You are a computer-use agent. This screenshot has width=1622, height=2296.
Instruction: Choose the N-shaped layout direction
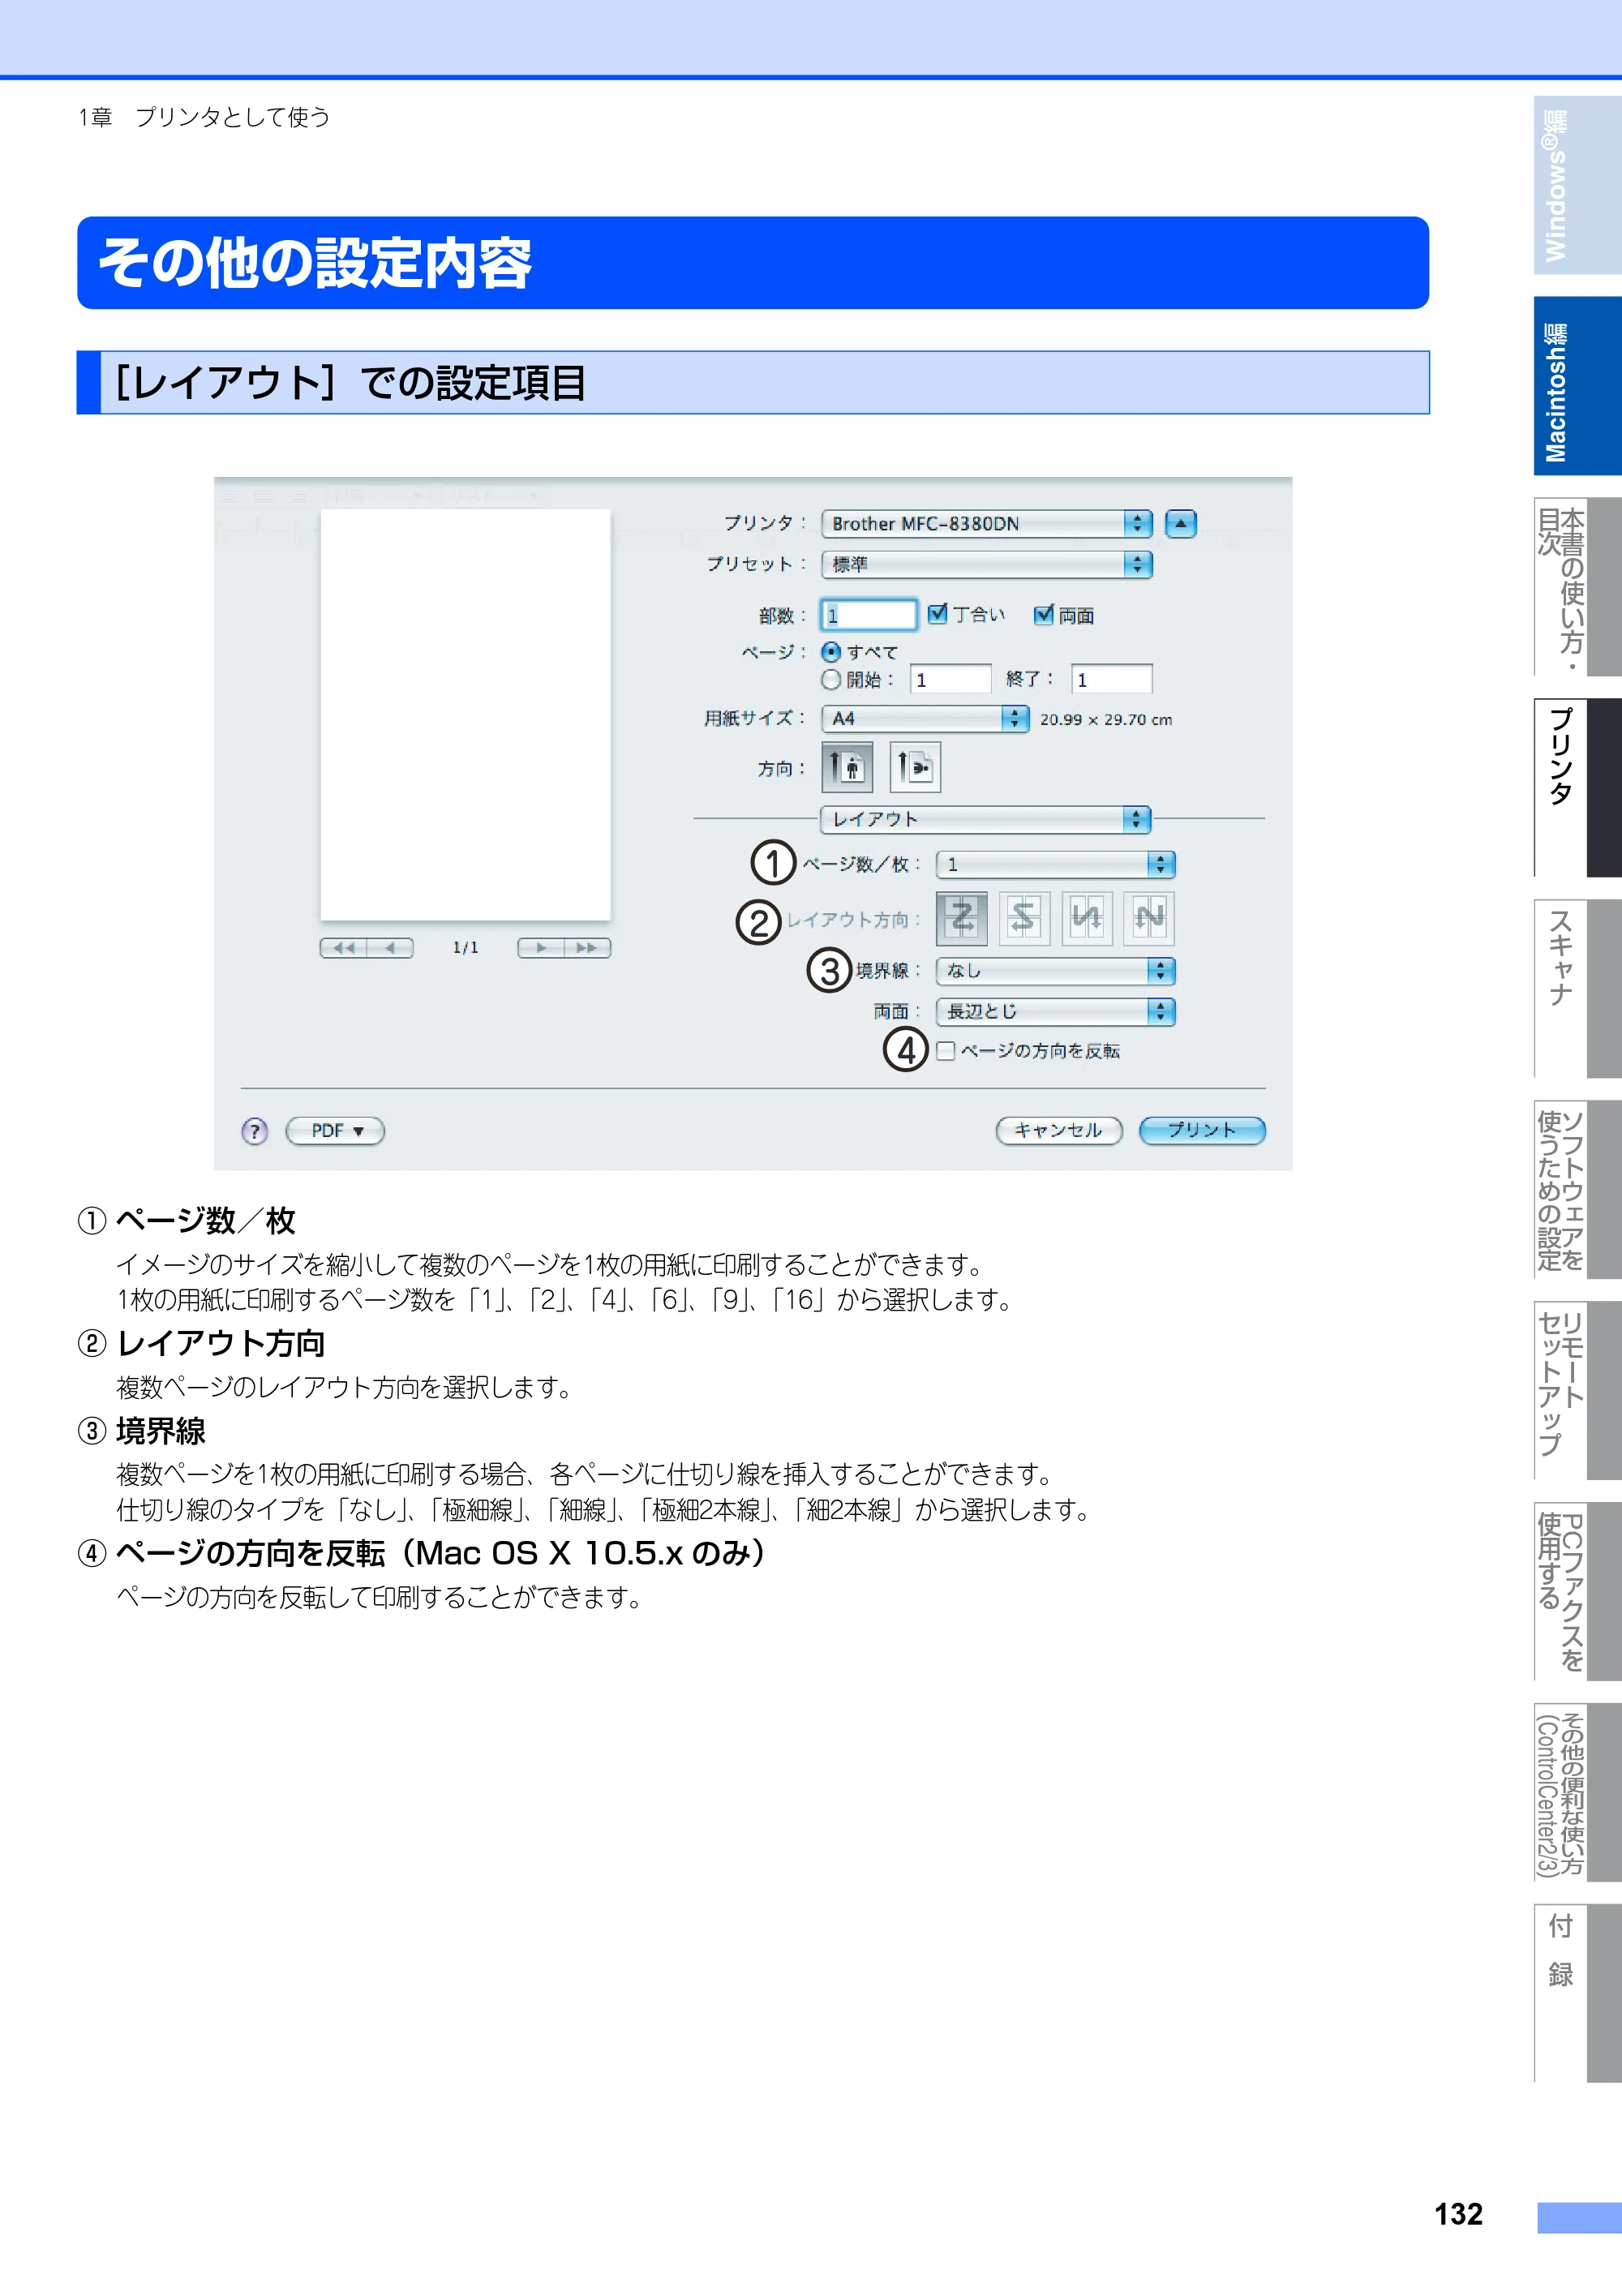(x=1148, y=918)
